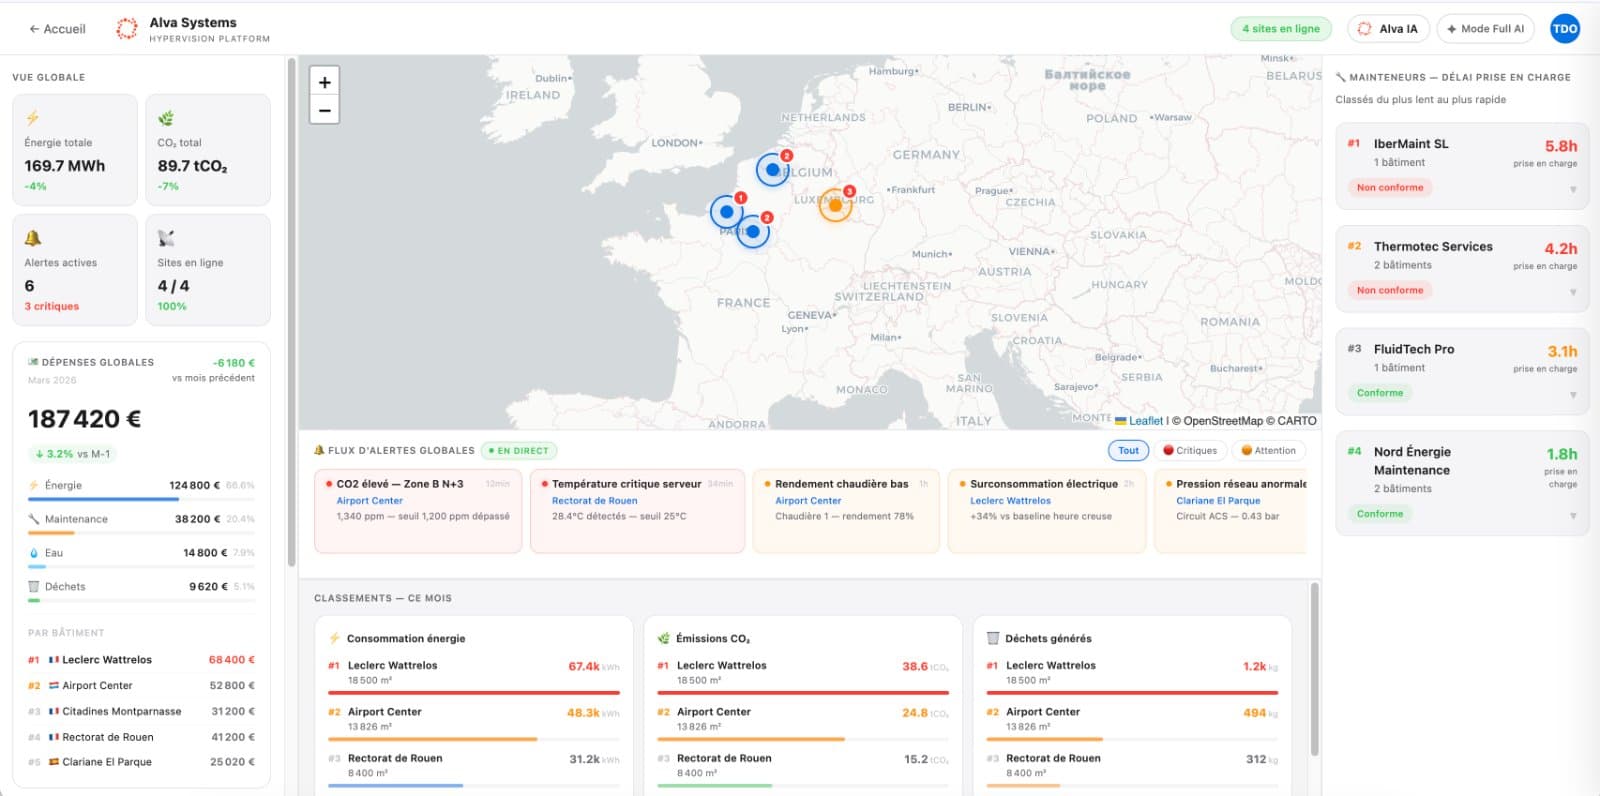Enable Mode Full AI
Image resolution: width=1600 pixels, height=796 pixels.
1486,29
